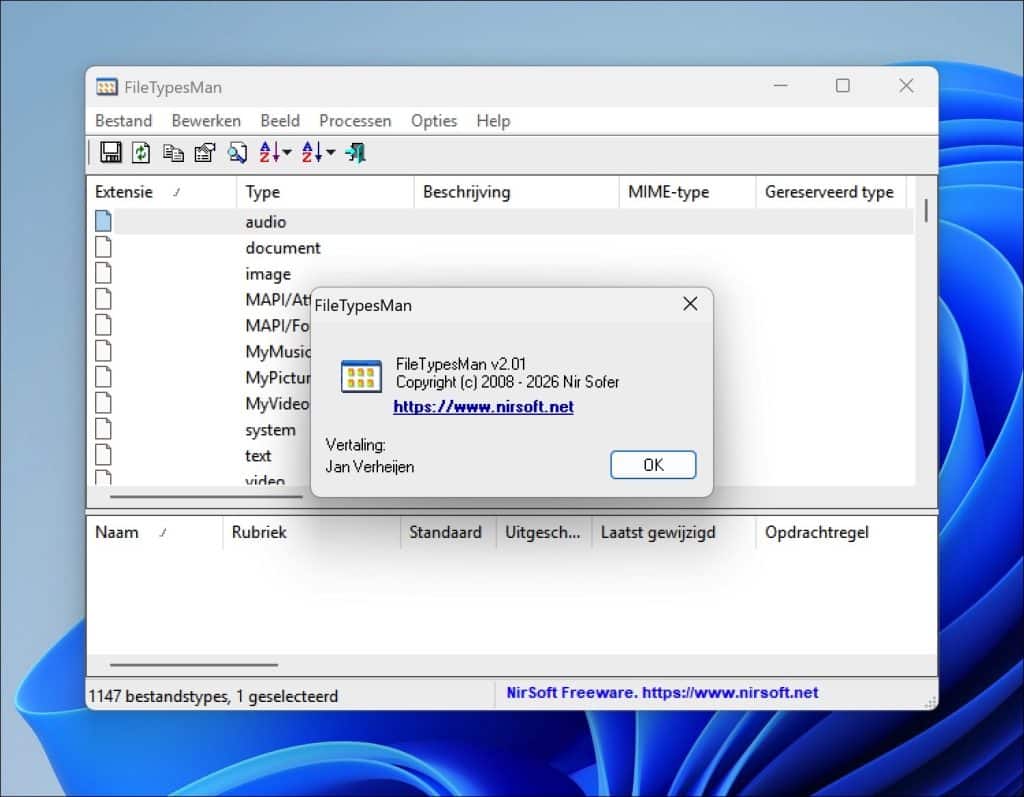Click the Uitgesch... column header
Image resolution: width=1024 pixels, height=797 pixels.
tap(543, 532)
